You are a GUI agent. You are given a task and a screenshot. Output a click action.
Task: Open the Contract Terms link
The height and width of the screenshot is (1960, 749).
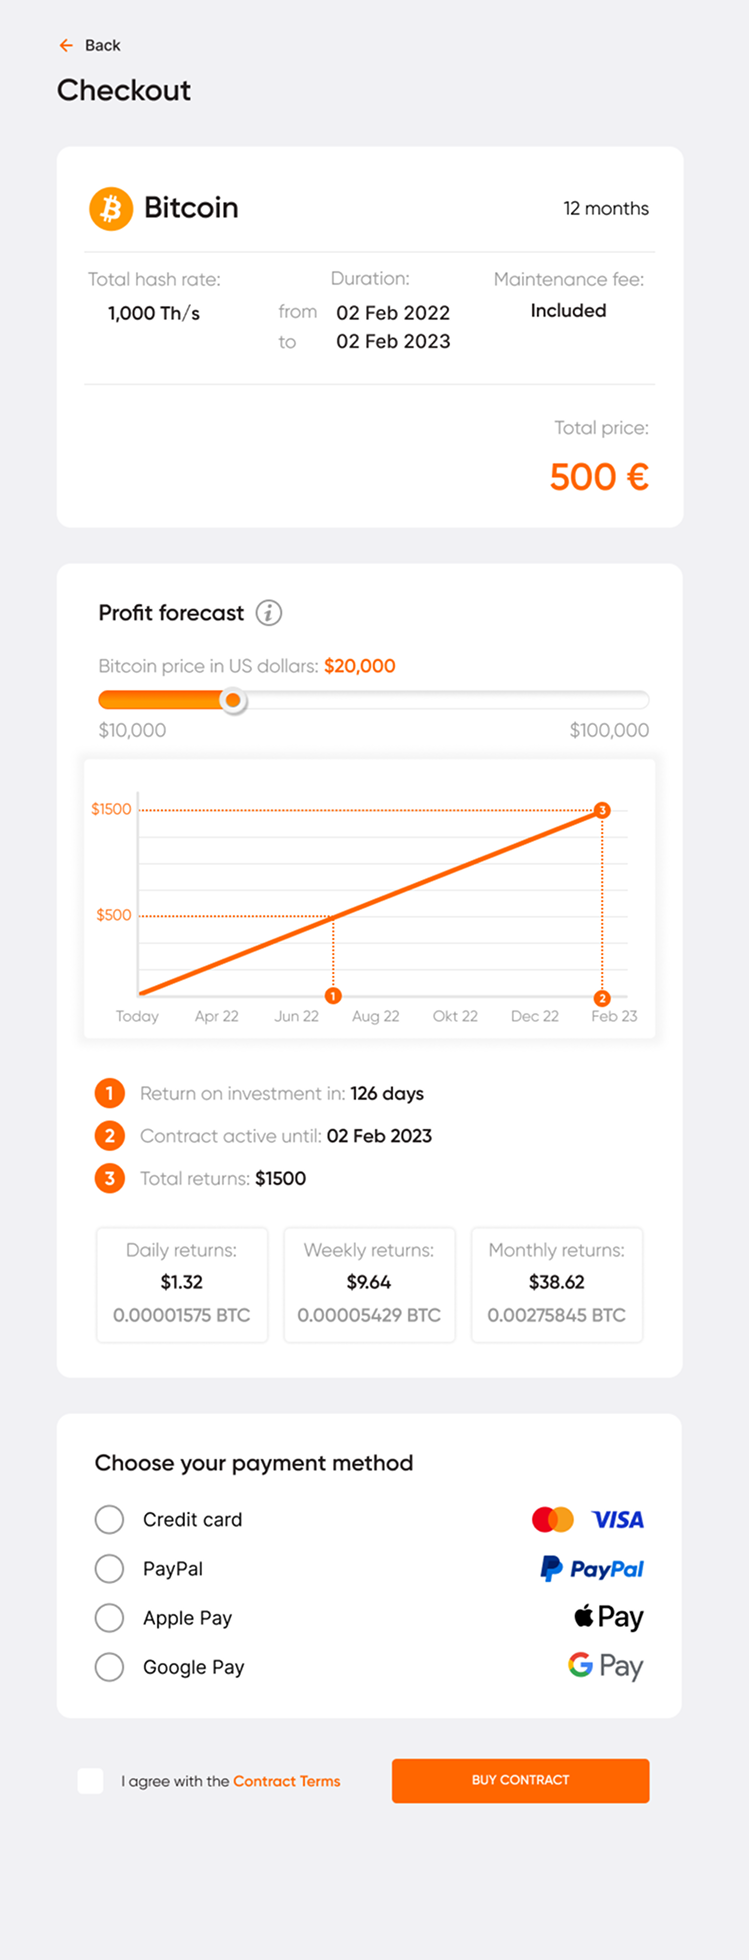287,1781
